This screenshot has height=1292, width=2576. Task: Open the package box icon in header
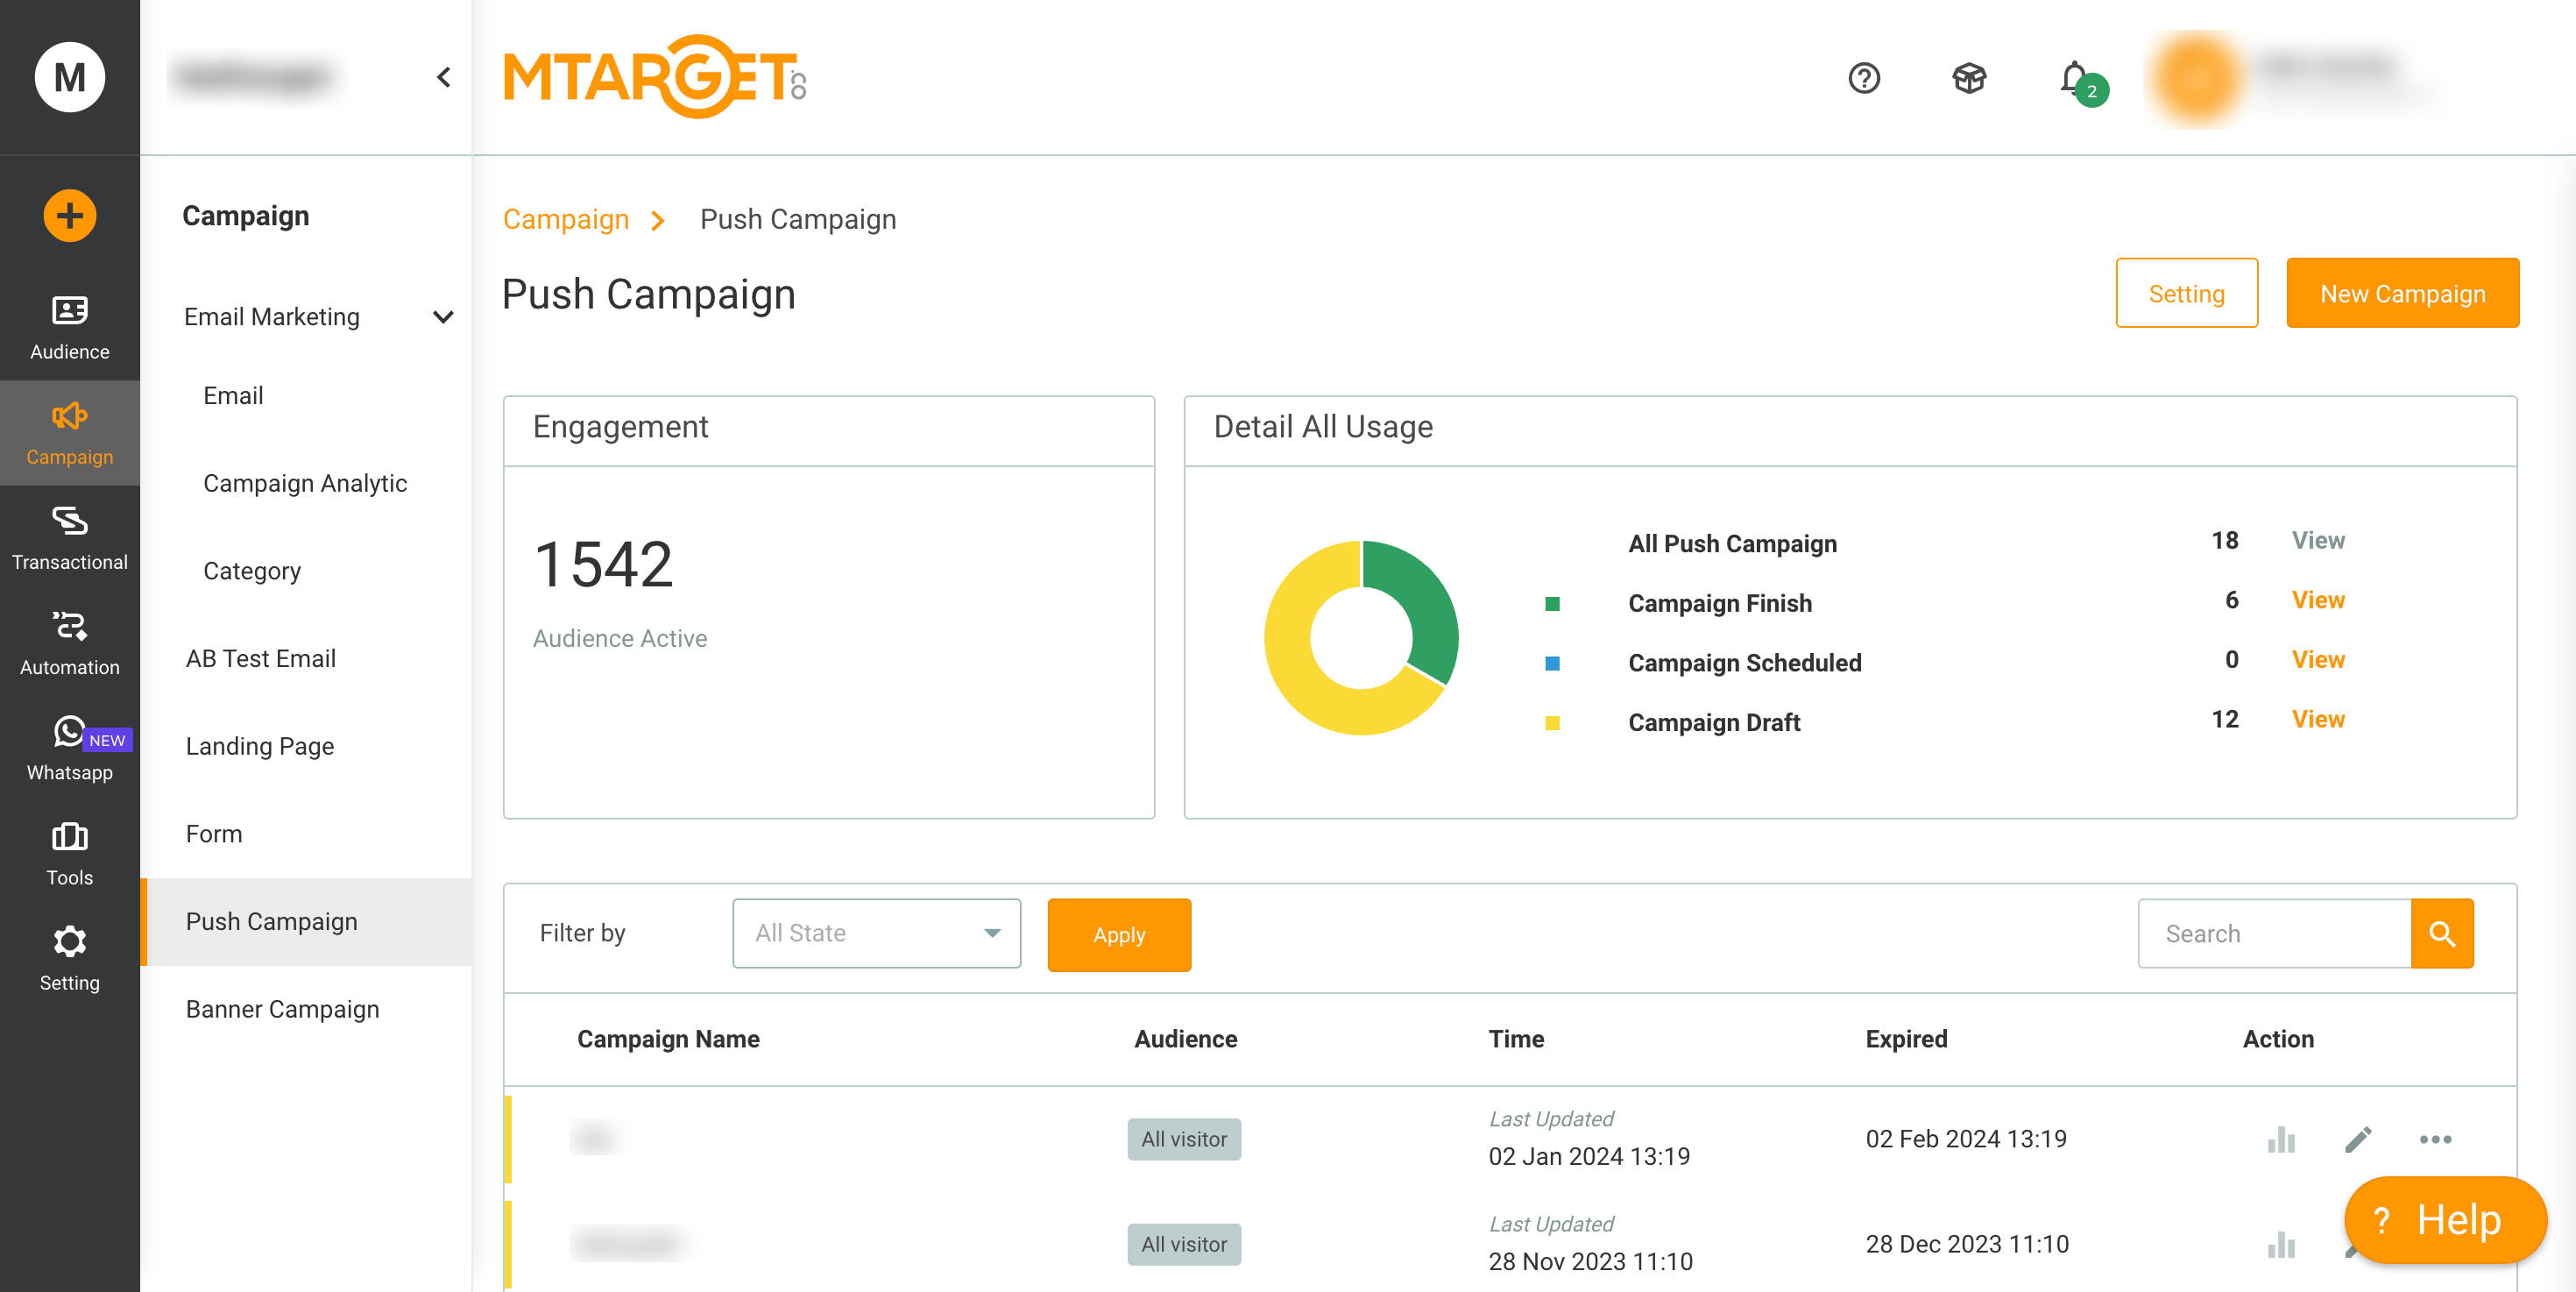(1969, 78)
